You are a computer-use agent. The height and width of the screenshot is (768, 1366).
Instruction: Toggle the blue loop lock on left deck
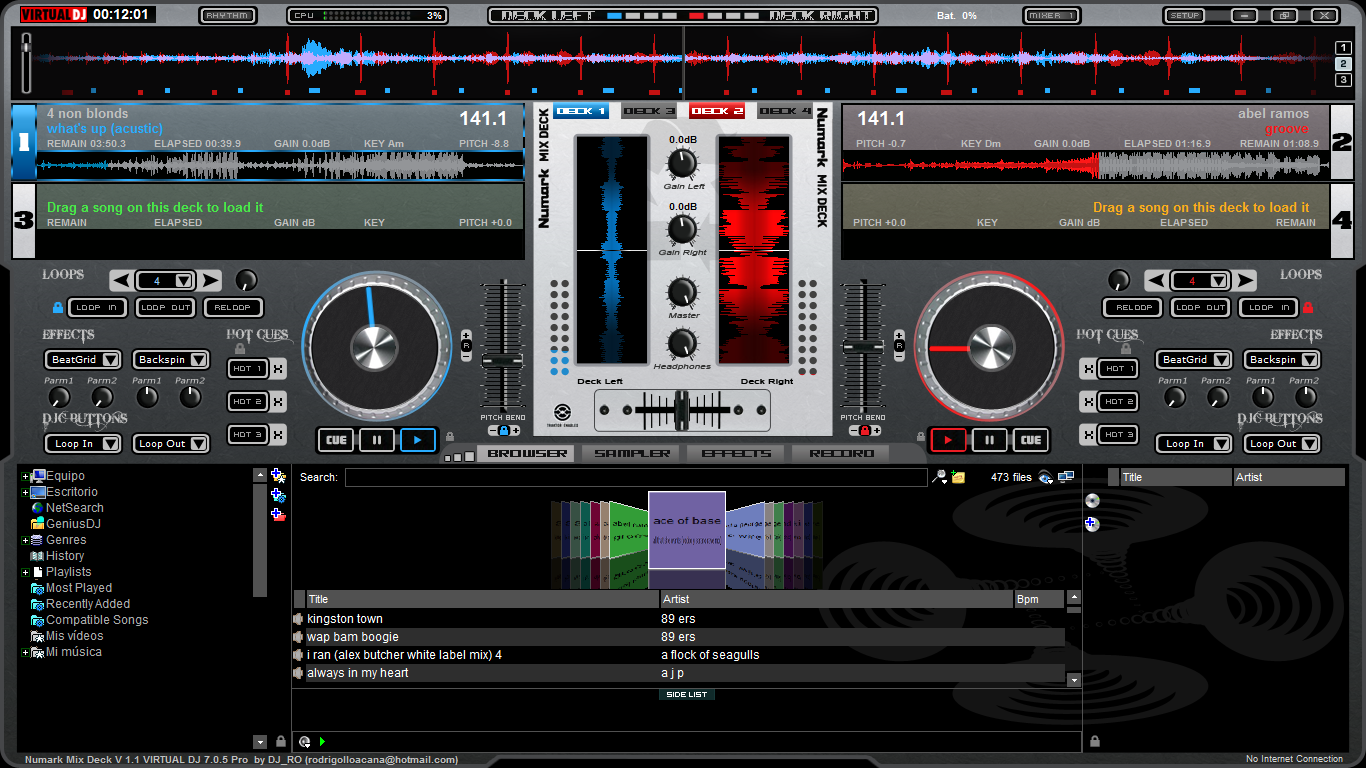coord(57,308)
